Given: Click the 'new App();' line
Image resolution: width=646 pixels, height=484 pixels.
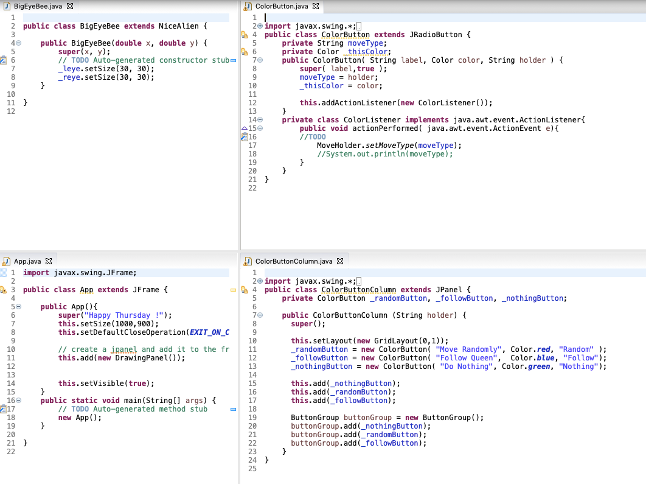Looking at the screenshot, I should click(80, 418).
